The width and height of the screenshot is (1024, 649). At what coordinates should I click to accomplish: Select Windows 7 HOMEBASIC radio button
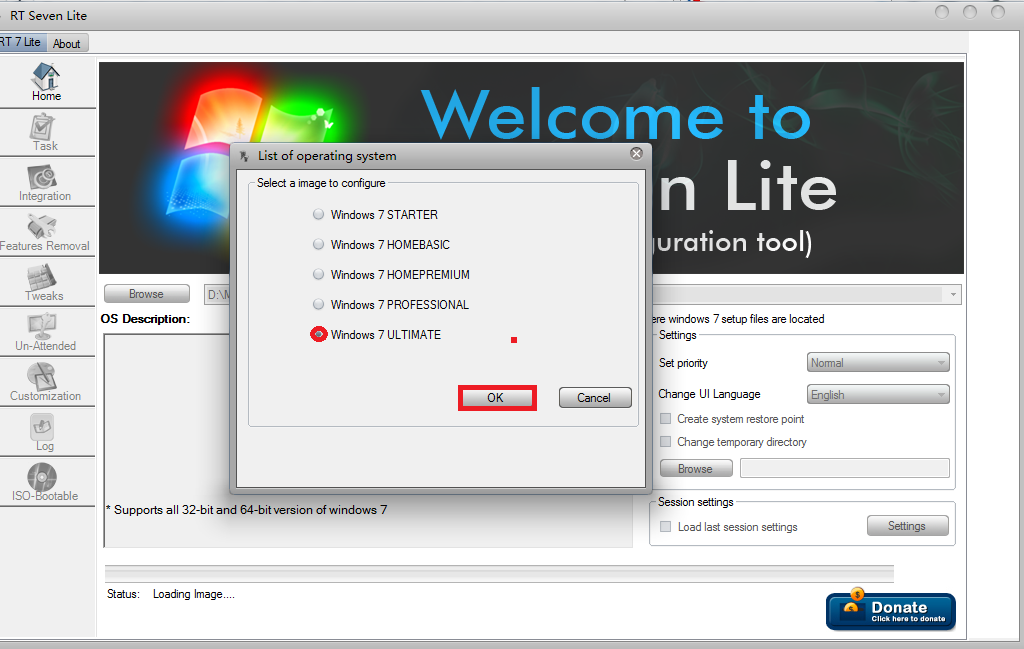pos(318,244)
